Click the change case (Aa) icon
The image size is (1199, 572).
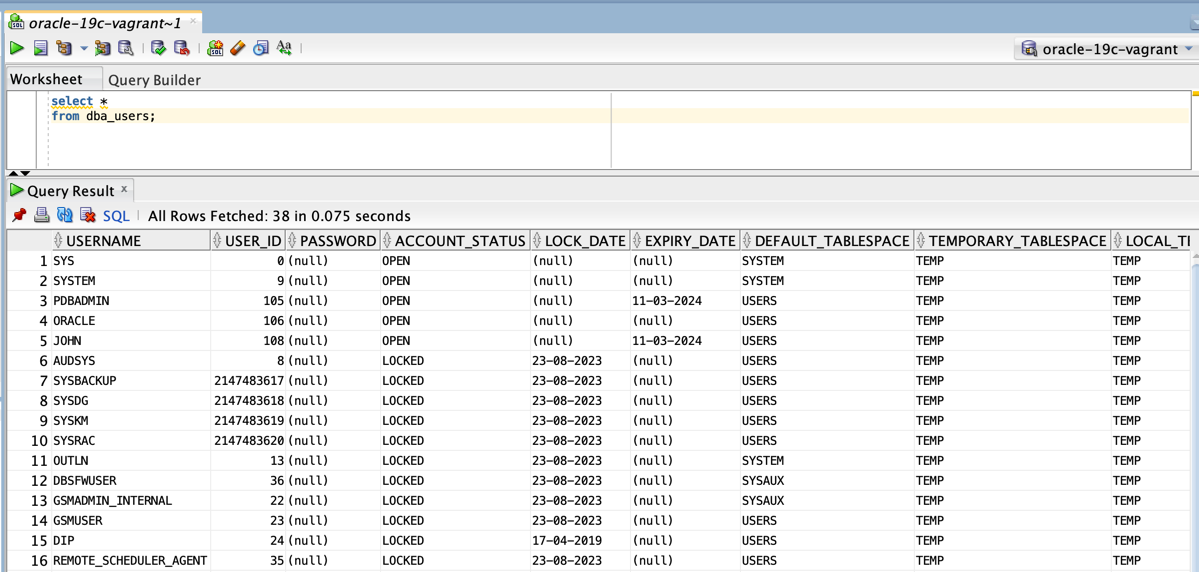[285, 48]
